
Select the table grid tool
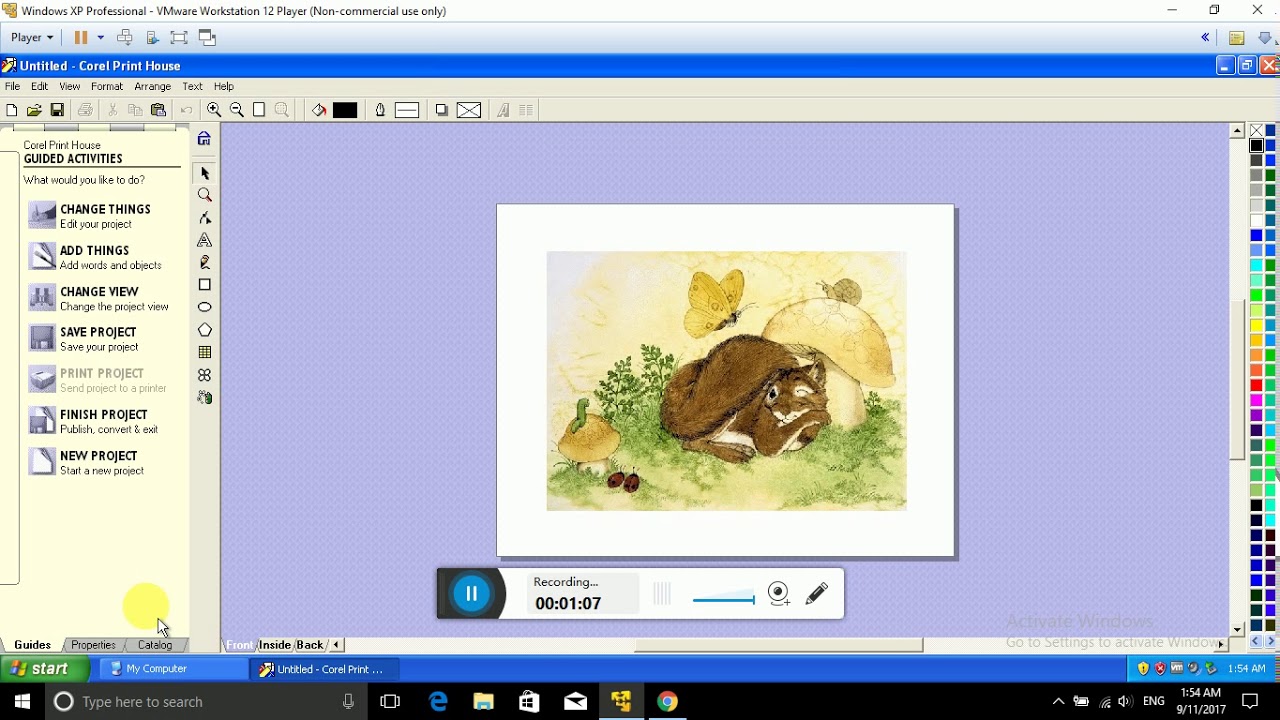205,352
